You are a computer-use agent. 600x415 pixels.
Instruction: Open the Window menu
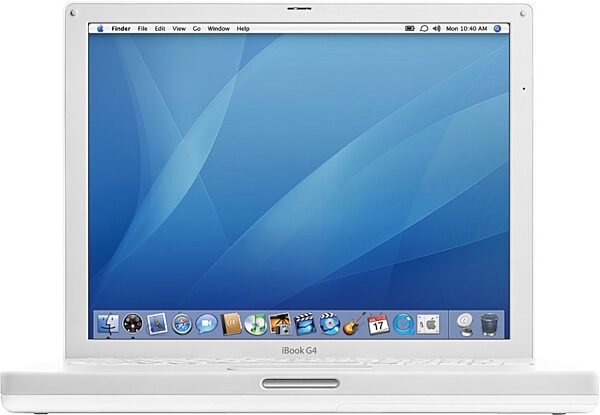[x=218, y=28]
